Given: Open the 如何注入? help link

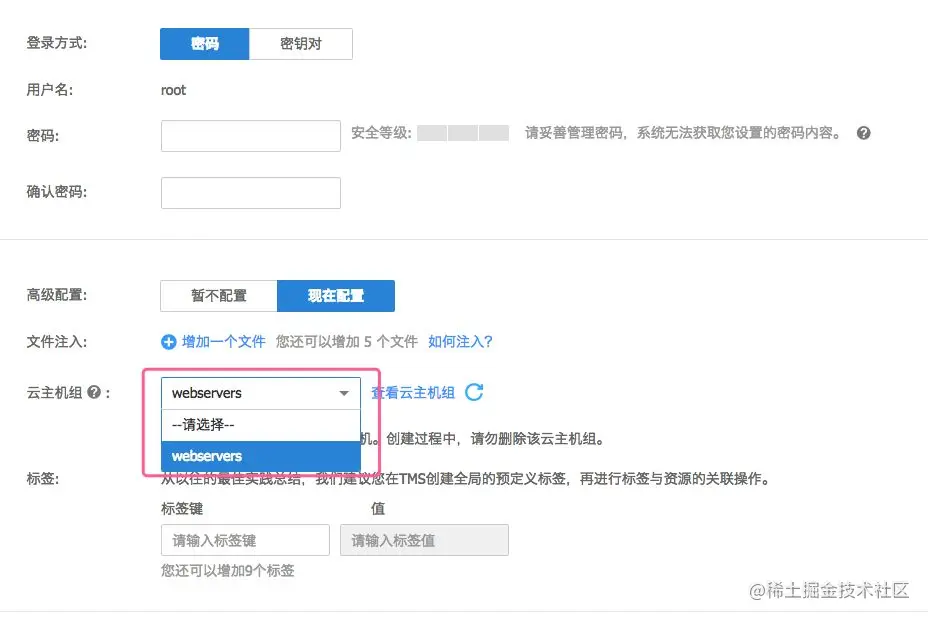Looking at the screenshot, I should click(x=460, y=342).
